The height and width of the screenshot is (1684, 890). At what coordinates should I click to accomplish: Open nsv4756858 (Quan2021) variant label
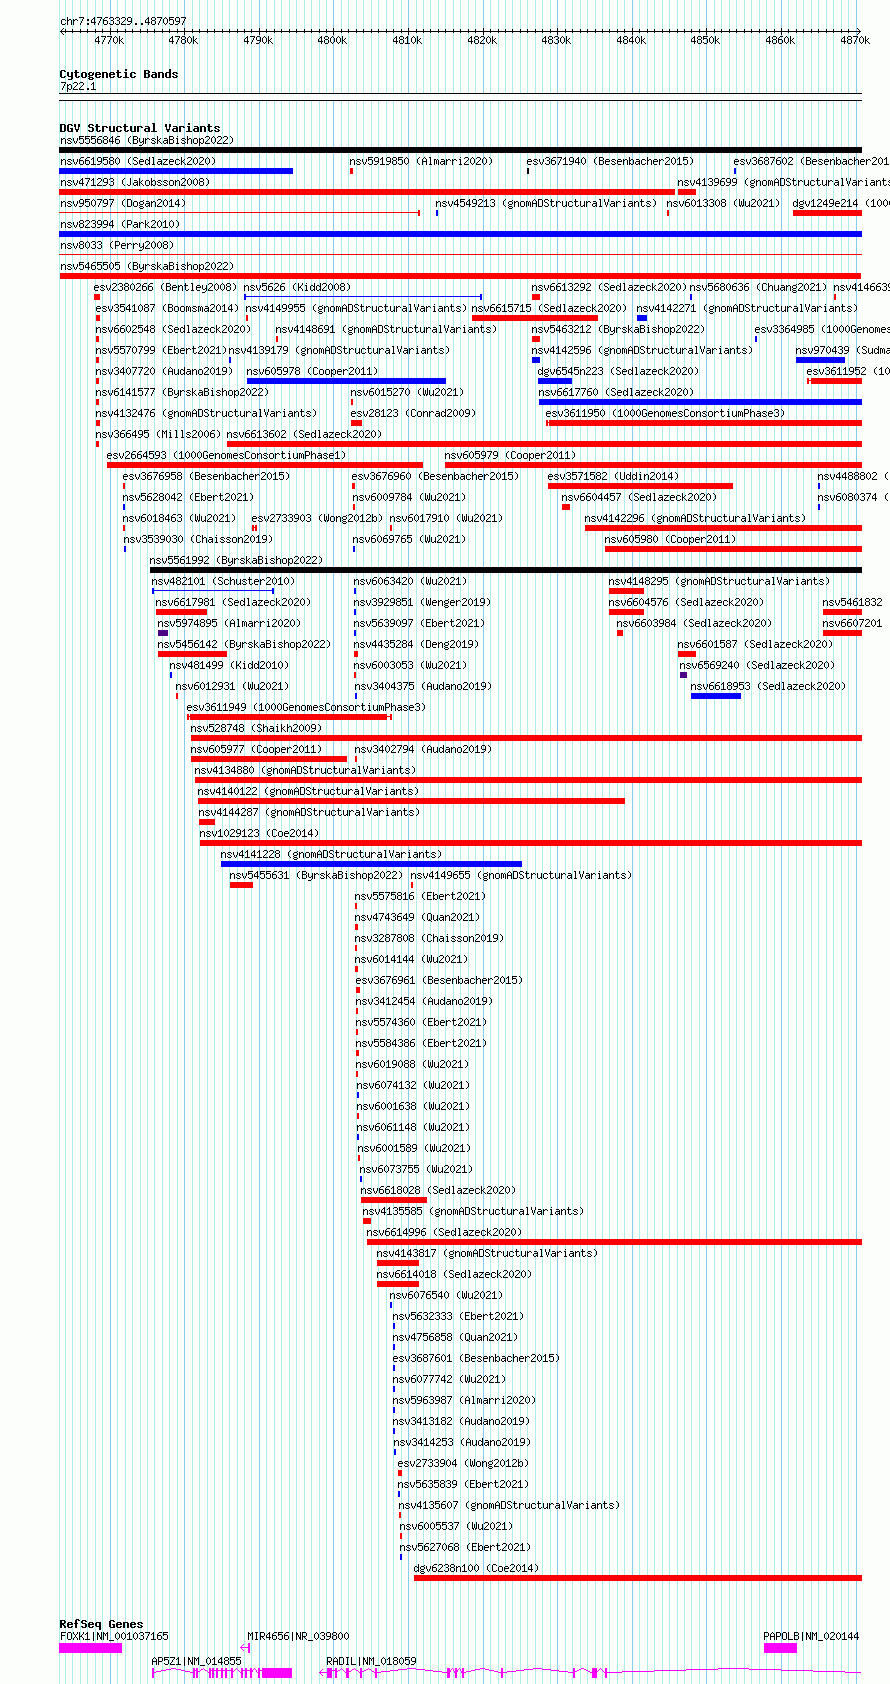tap(455, 1337)
